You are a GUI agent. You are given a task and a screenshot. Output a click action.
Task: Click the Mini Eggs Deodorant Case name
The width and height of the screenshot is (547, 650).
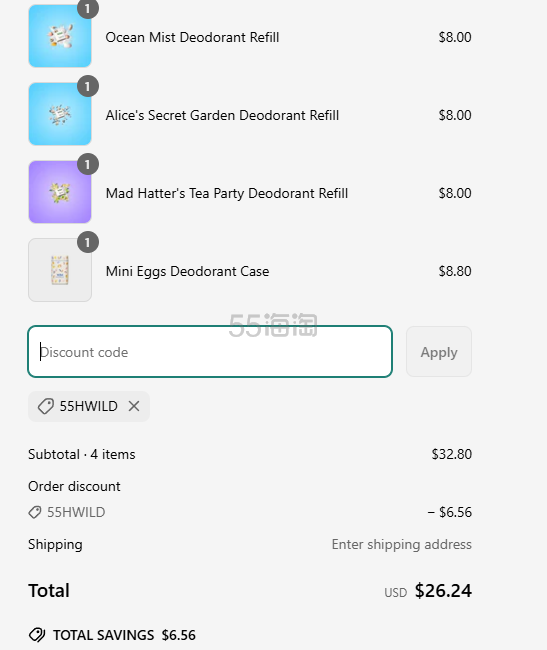tap(187, 271)
